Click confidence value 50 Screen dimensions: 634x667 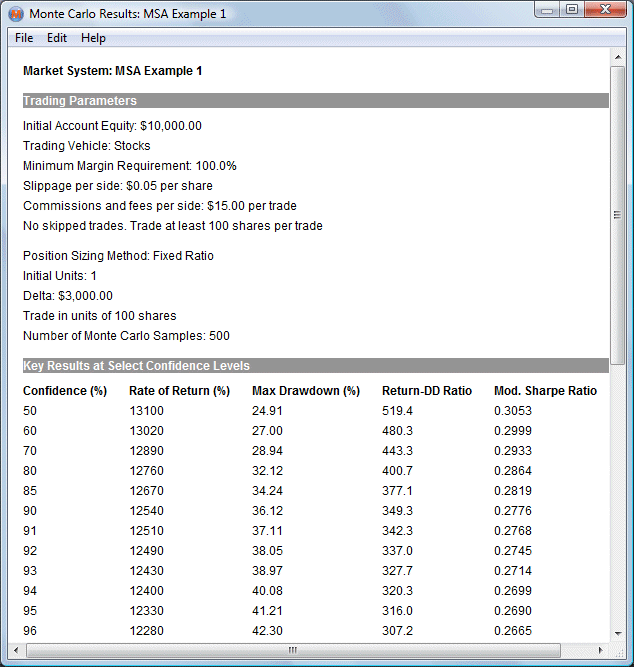30,411
